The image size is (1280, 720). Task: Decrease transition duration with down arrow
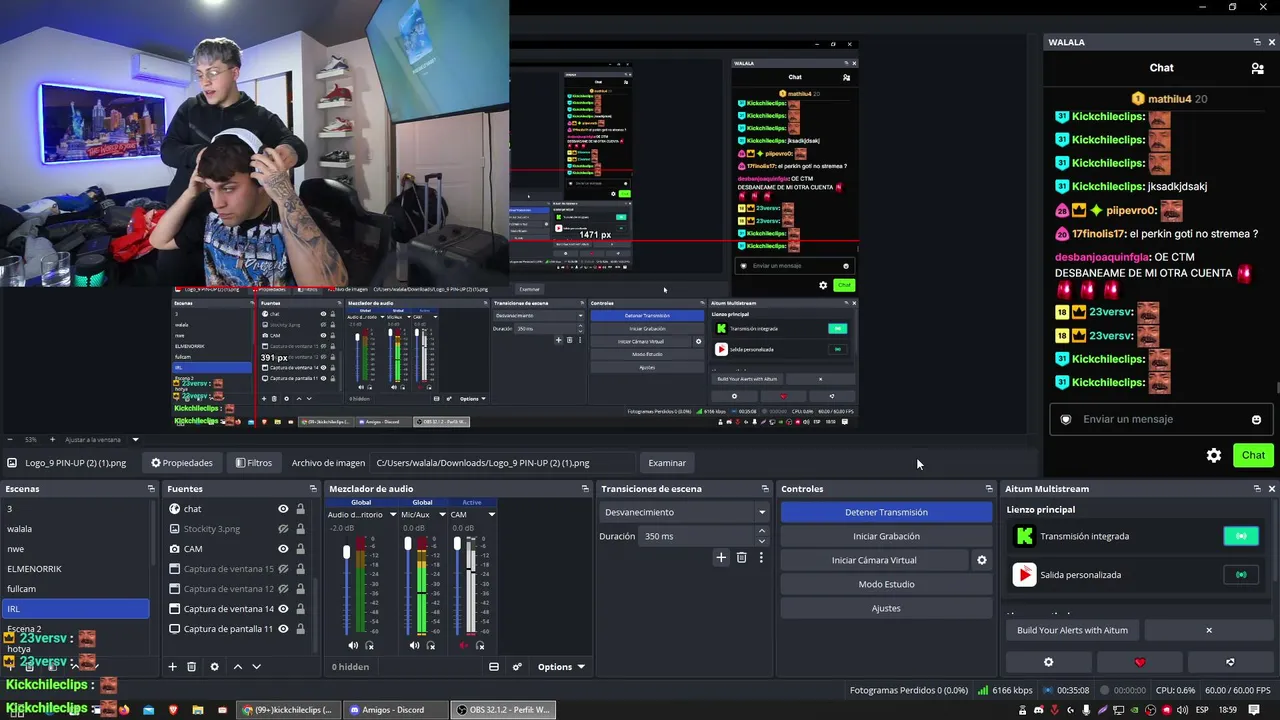(762, 540)
